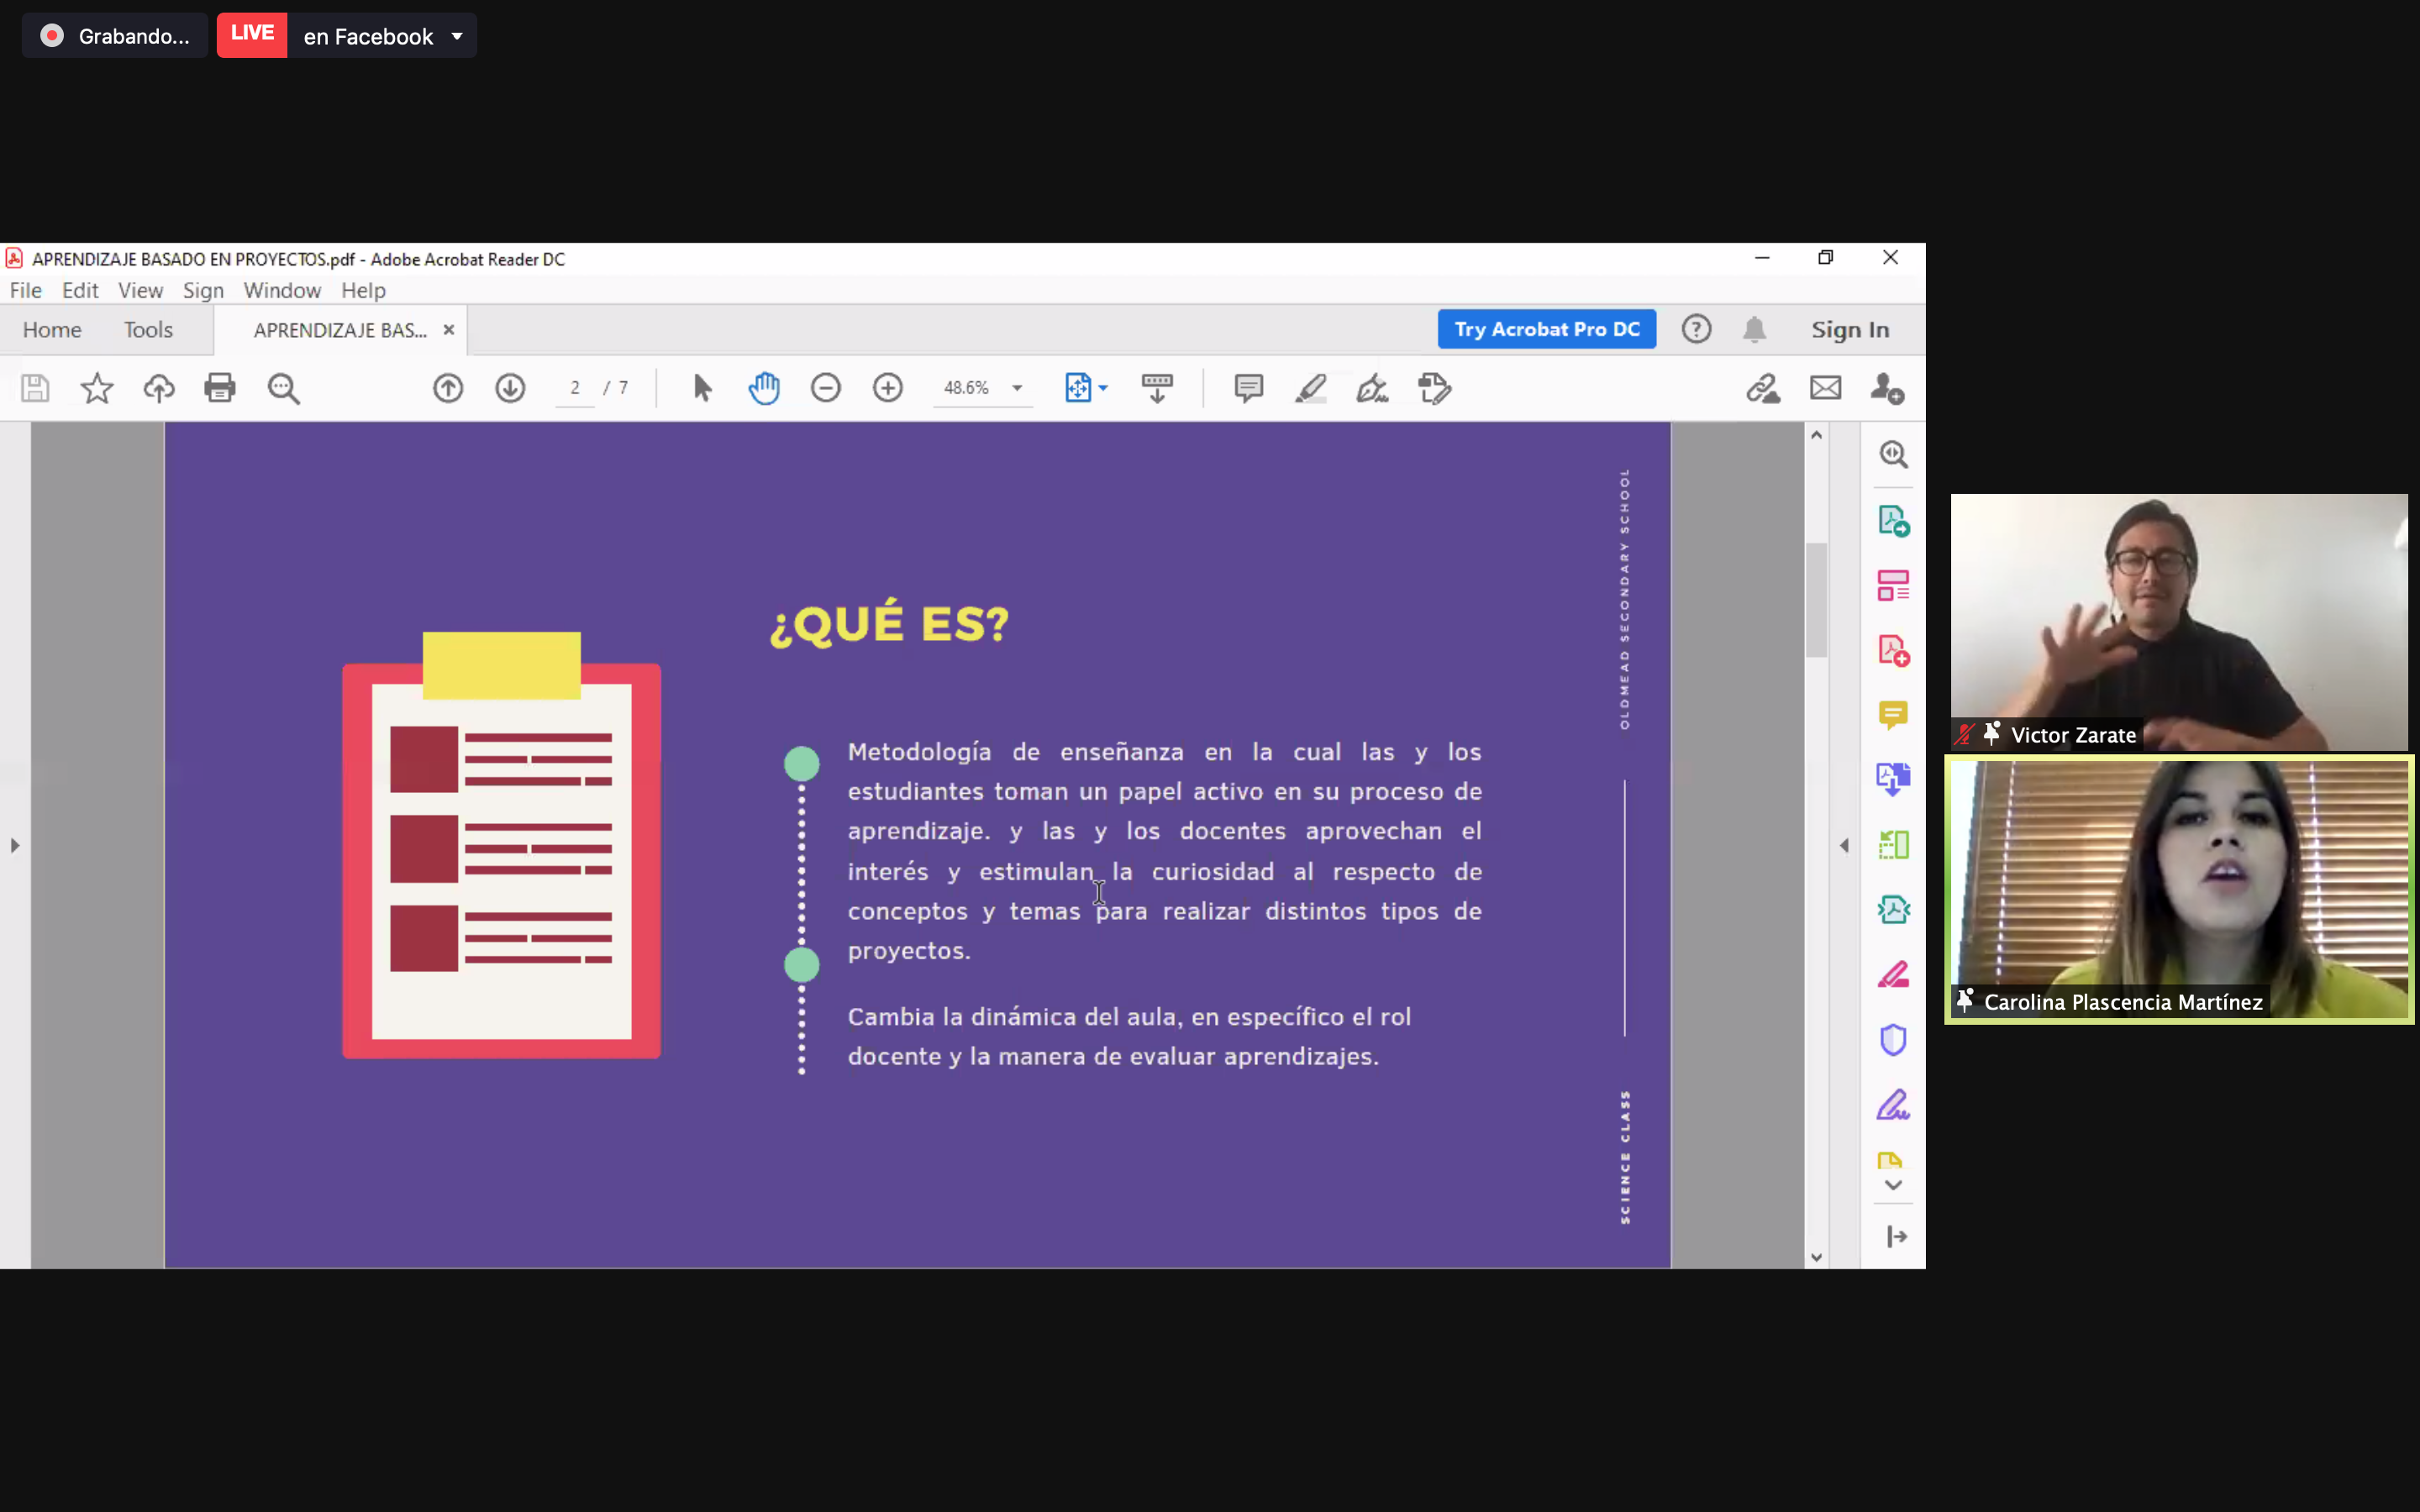The height and width of the screenshot is (1512, 2420).
Task: Open the View menu
Action: click(x=140, y=290)
